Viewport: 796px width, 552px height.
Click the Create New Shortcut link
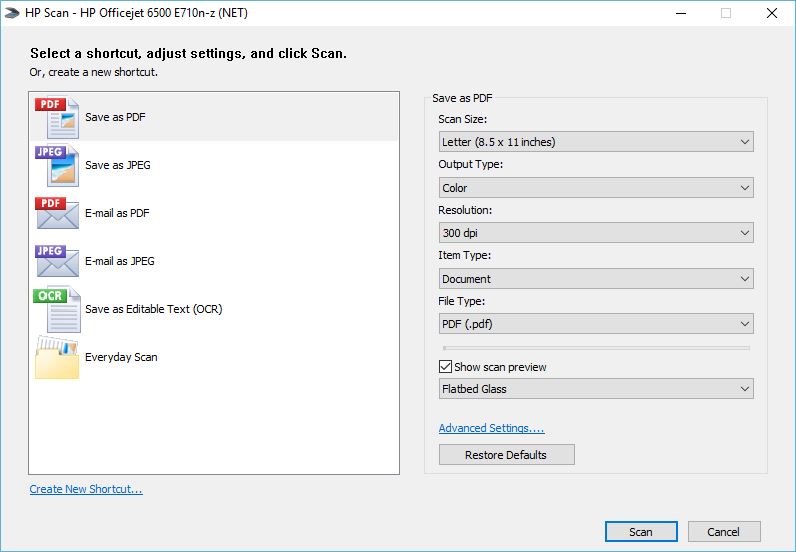86,489
